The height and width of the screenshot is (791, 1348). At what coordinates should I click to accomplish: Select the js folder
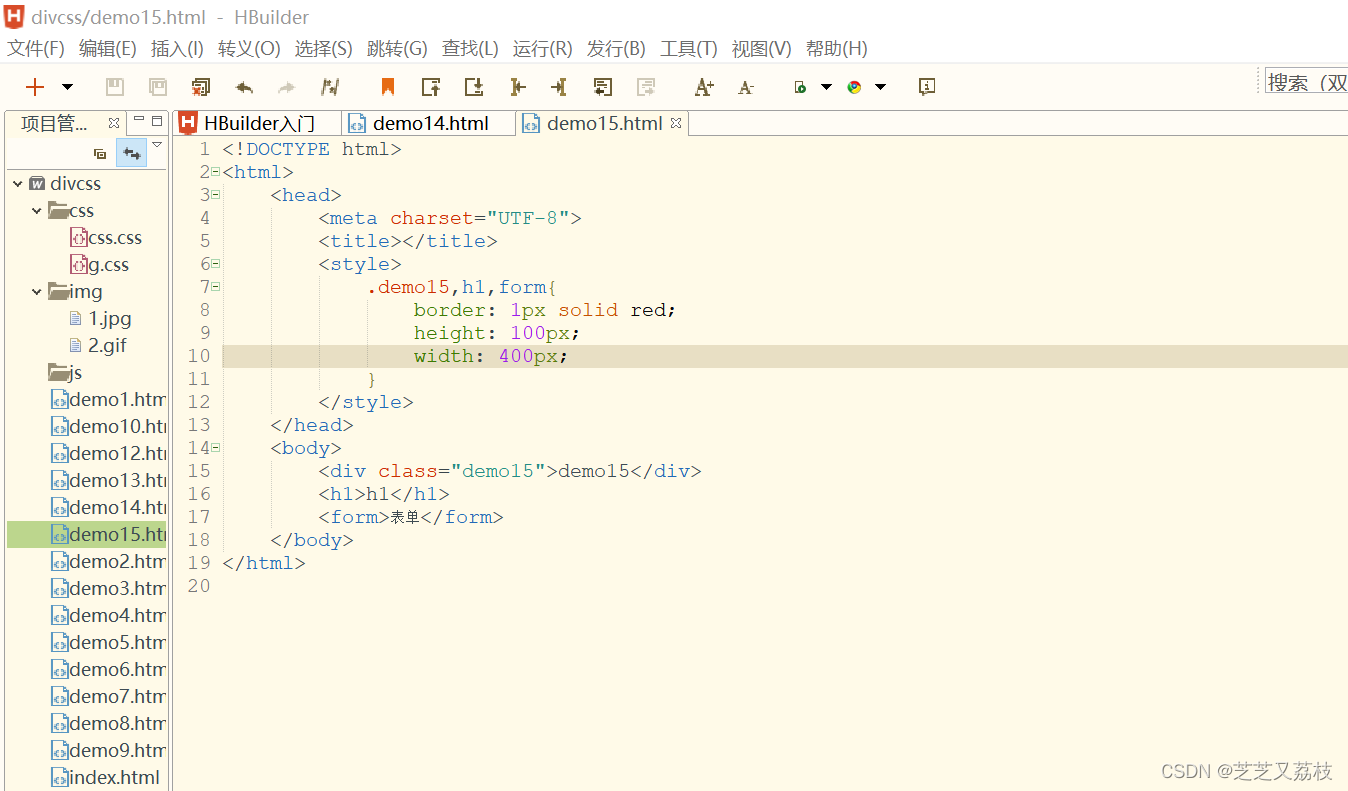(x=66, y=373)
